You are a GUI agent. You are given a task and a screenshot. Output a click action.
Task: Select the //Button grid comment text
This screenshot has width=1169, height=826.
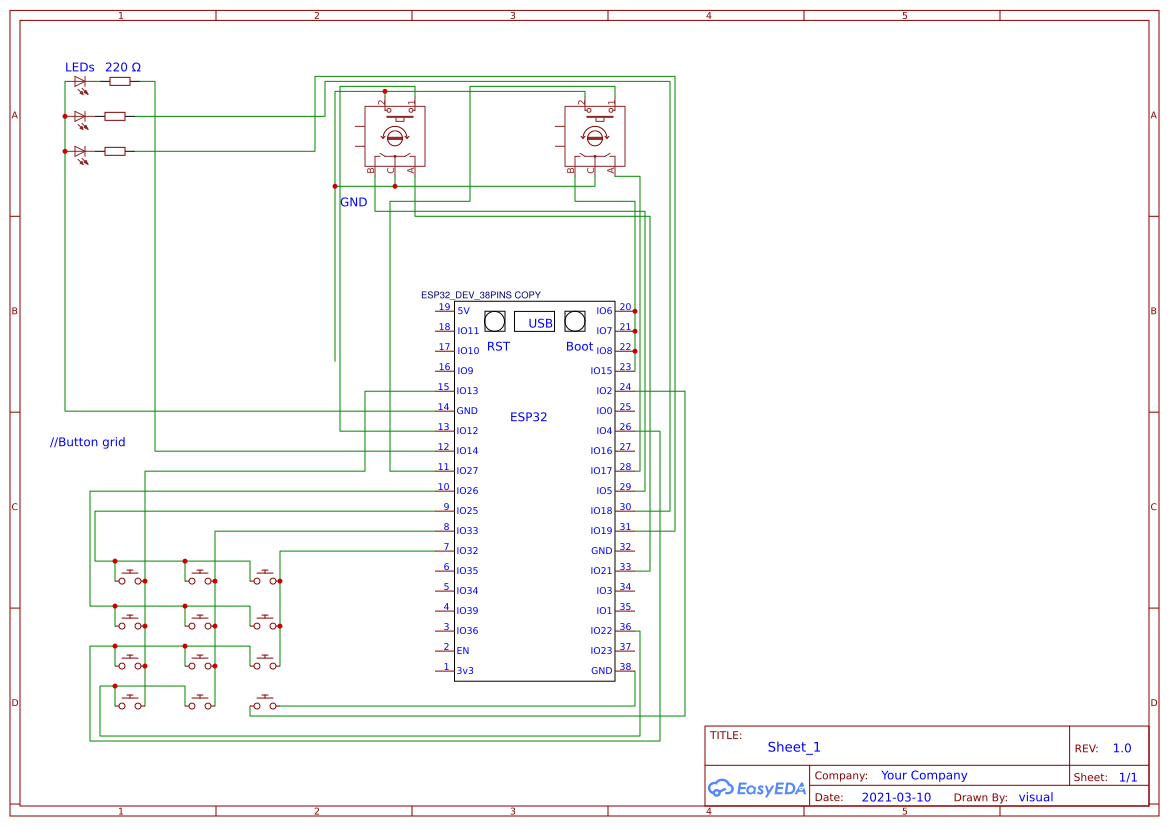coord(85,441)
